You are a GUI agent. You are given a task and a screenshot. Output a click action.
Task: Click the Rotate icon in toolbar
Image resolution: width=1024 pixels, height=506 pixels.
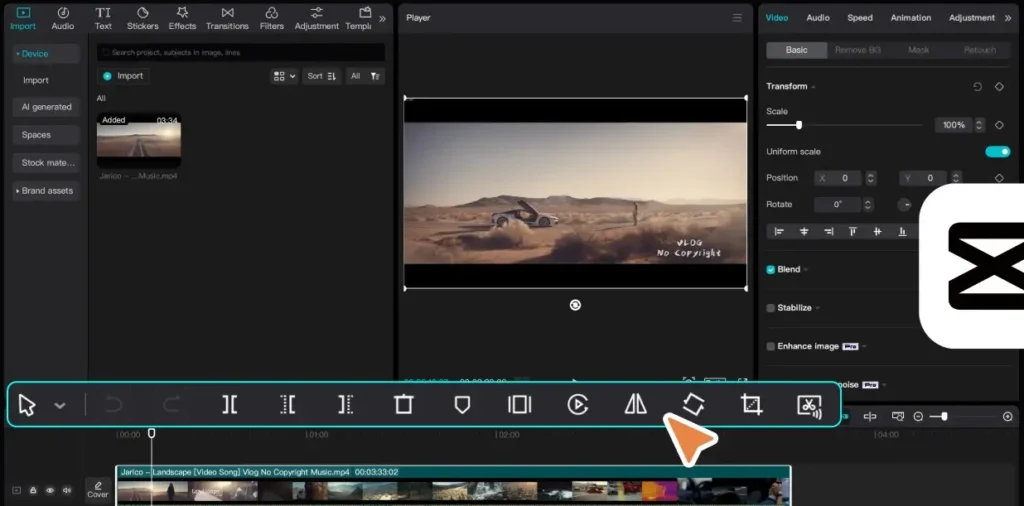(x=694, y=405)
